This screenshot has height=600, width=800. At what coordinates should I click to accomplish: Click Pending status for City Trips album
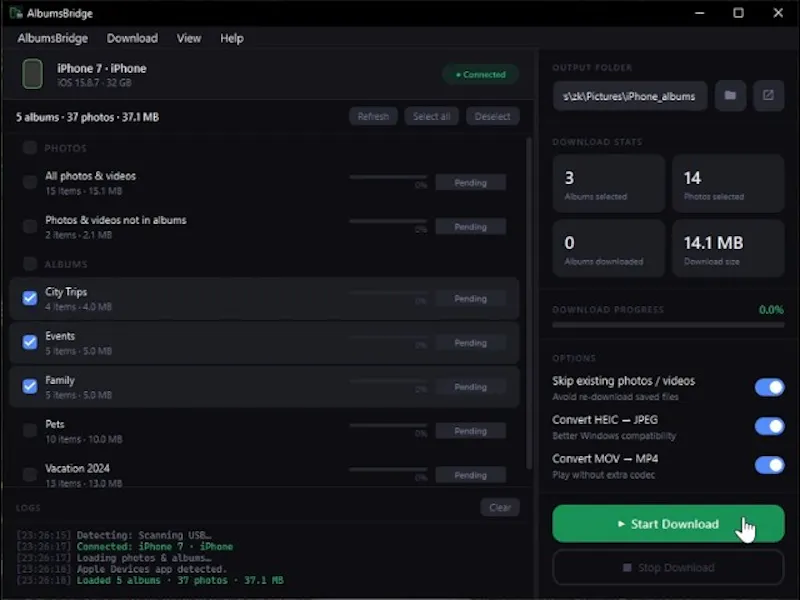point(470,298)
